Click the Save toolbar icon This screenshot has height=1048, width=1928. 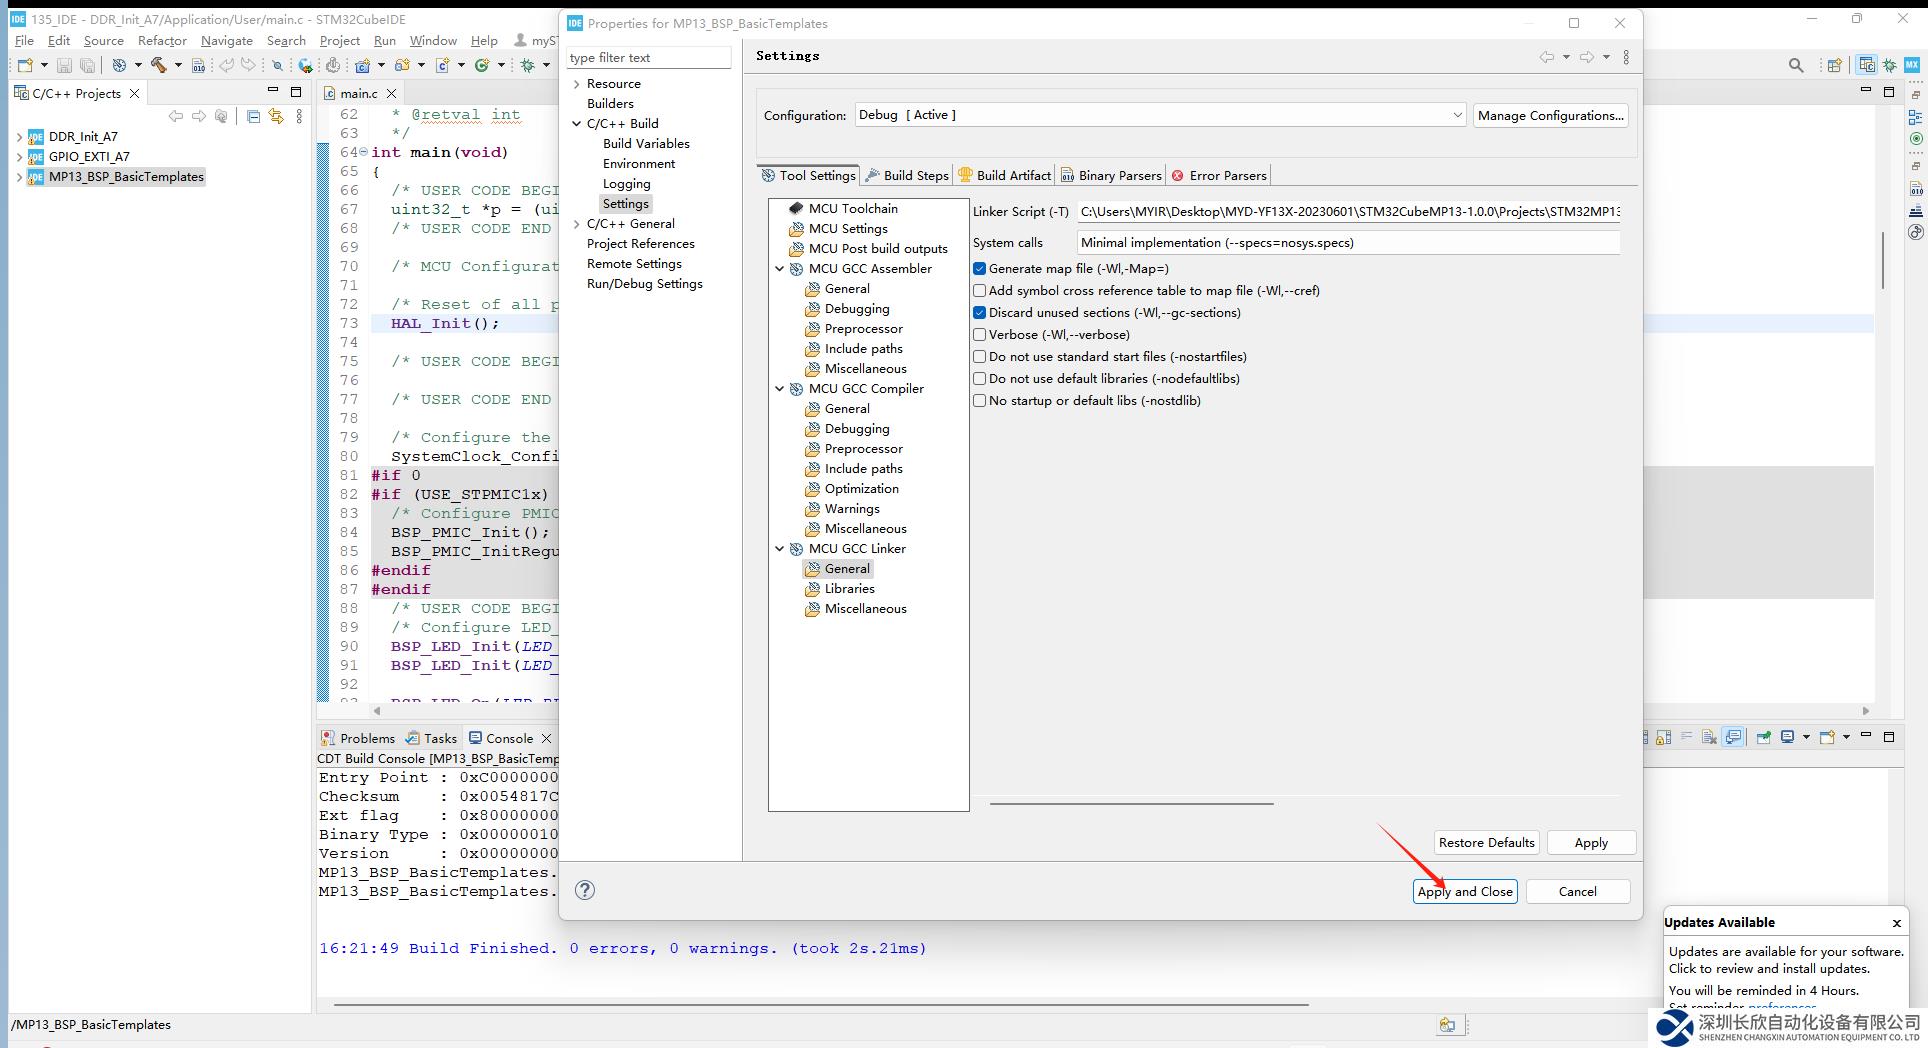coord(64,66)
